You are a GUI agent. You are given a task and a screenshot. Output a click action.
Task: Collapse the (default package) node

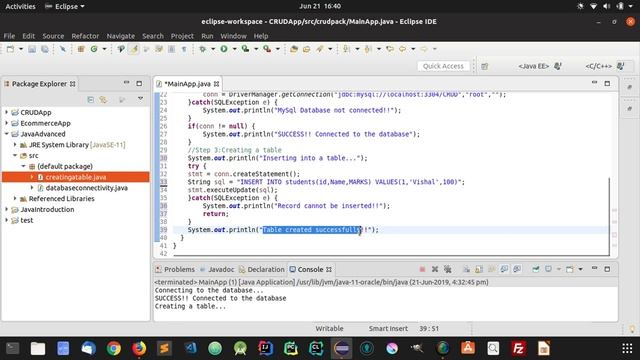point(23,166)
